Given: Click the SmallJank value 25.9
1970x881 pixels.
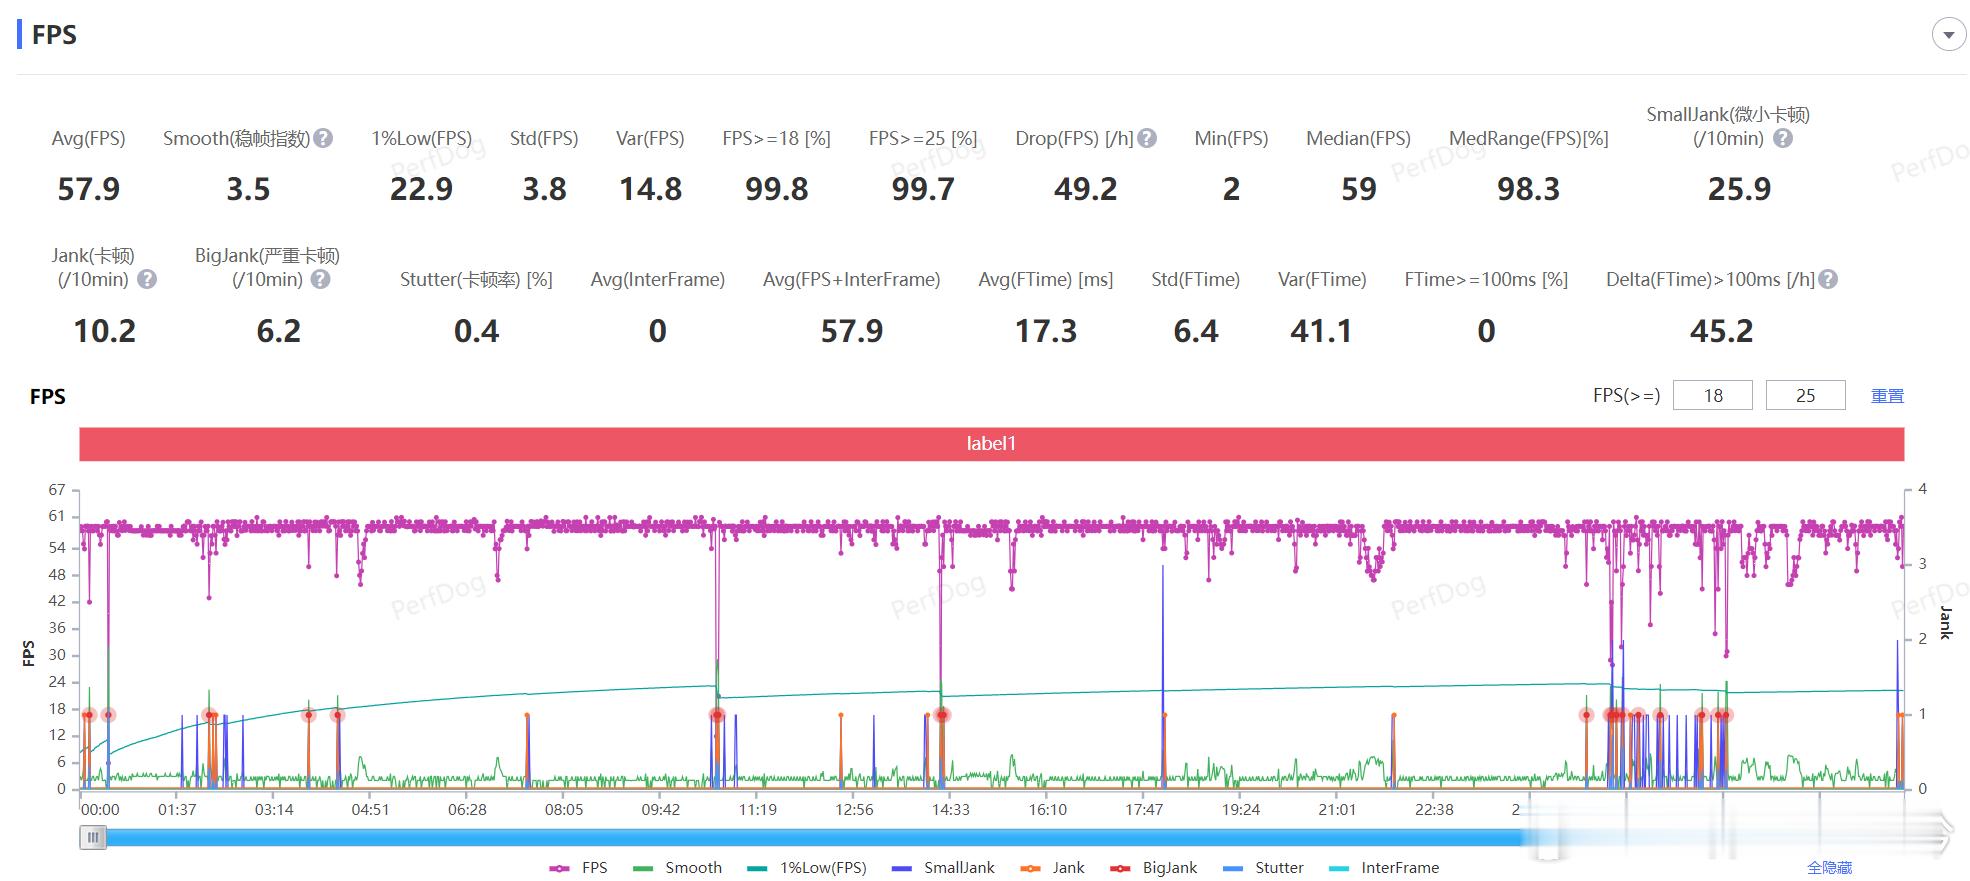Looking at the screenshot, I should [x=1739, y=189].
